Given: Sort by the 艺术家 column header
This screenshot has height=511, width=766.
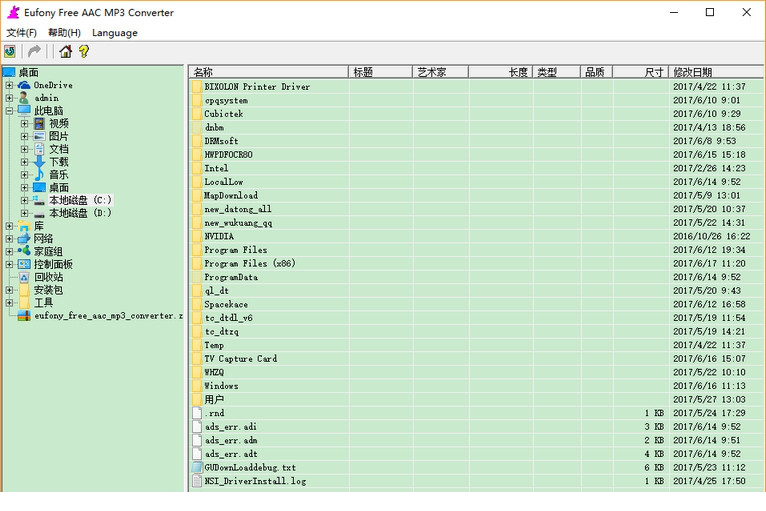Looking at the screenshot, I should pos(441,72).
